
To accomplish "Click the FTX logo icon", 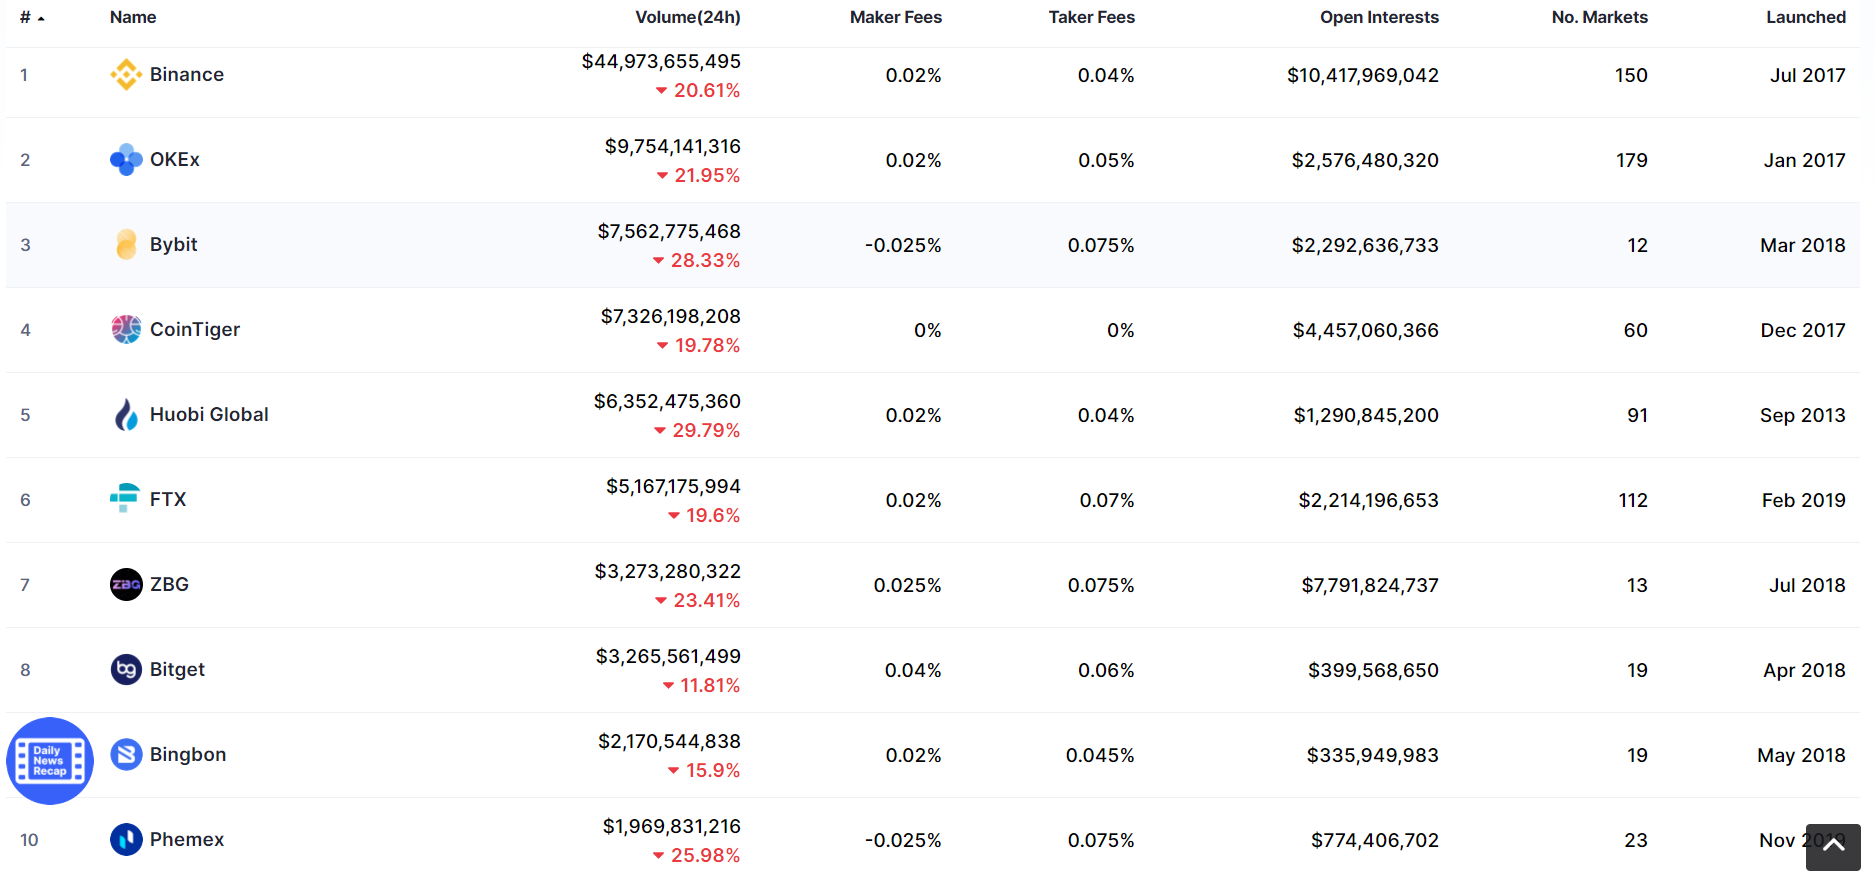I will 125,499.
